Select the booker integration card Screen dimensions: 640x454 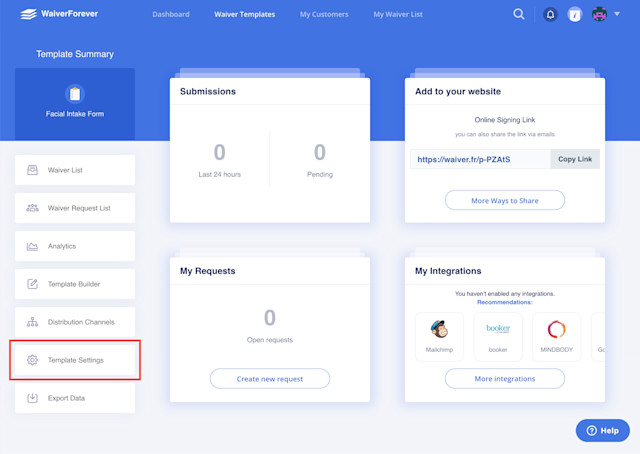tap(498, 337)
